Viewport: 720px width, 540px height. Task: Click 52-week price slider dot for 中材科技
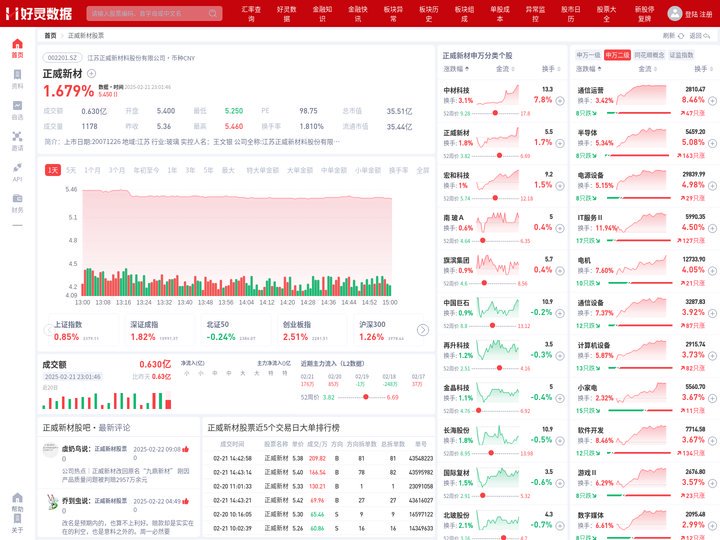point(495,113)
